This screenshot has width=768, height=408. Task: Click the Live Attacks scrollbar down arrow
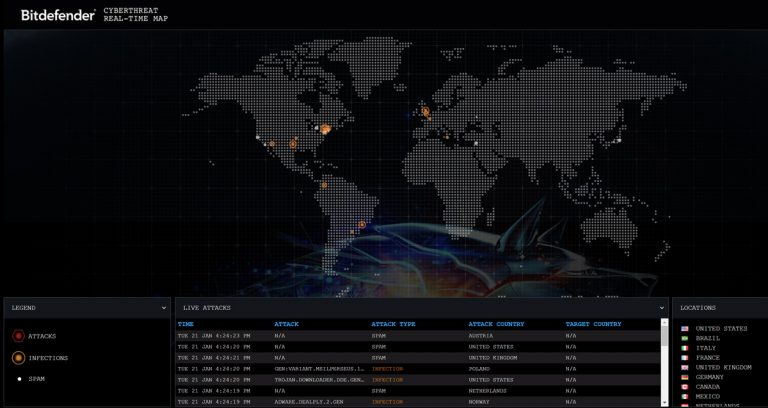coord(664,403)
